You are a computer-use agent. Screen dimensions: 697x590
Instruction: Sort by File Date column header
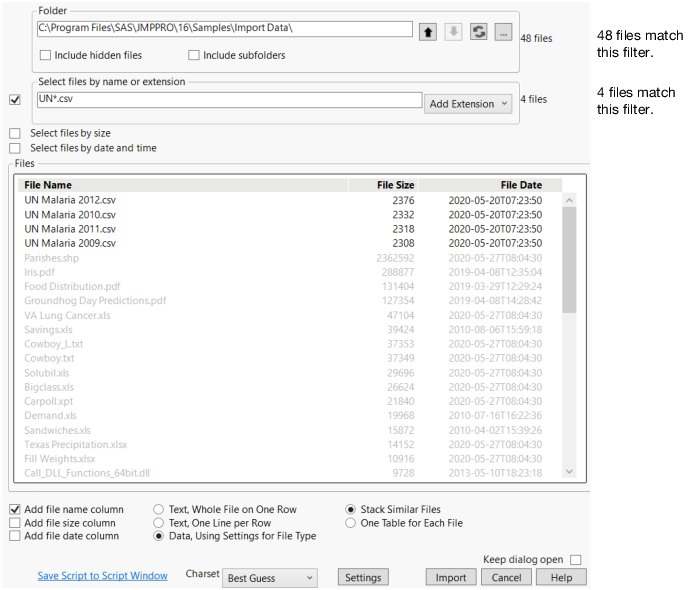point(490,185)
